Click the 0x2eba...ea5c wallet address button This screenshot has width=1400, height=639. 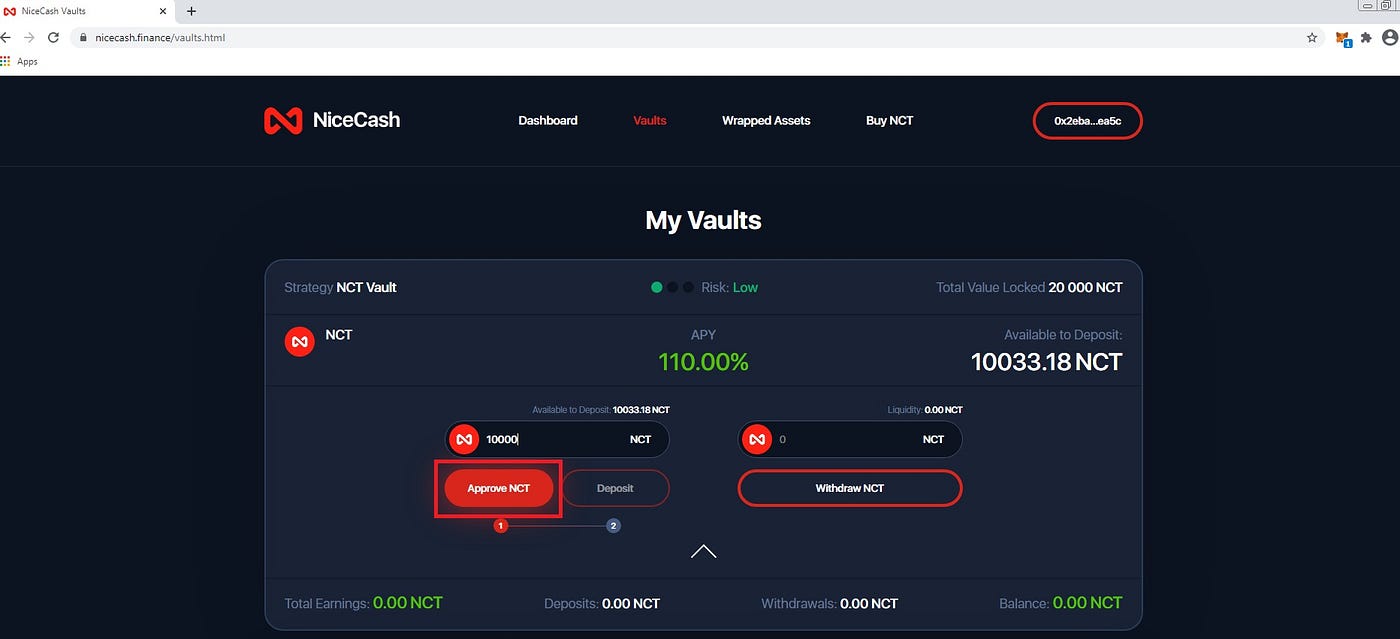point(1087,121)
